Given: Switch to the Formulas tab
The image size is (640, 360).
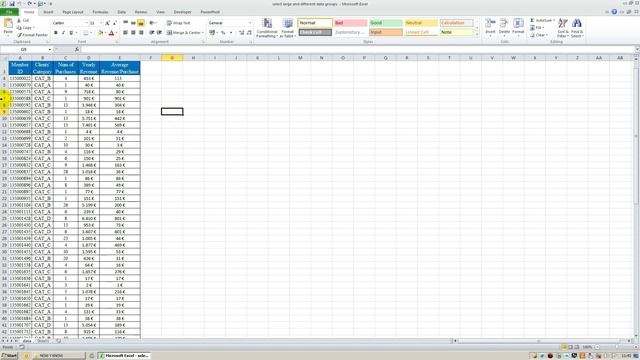Looking at the screenshot, I should 100,12.
